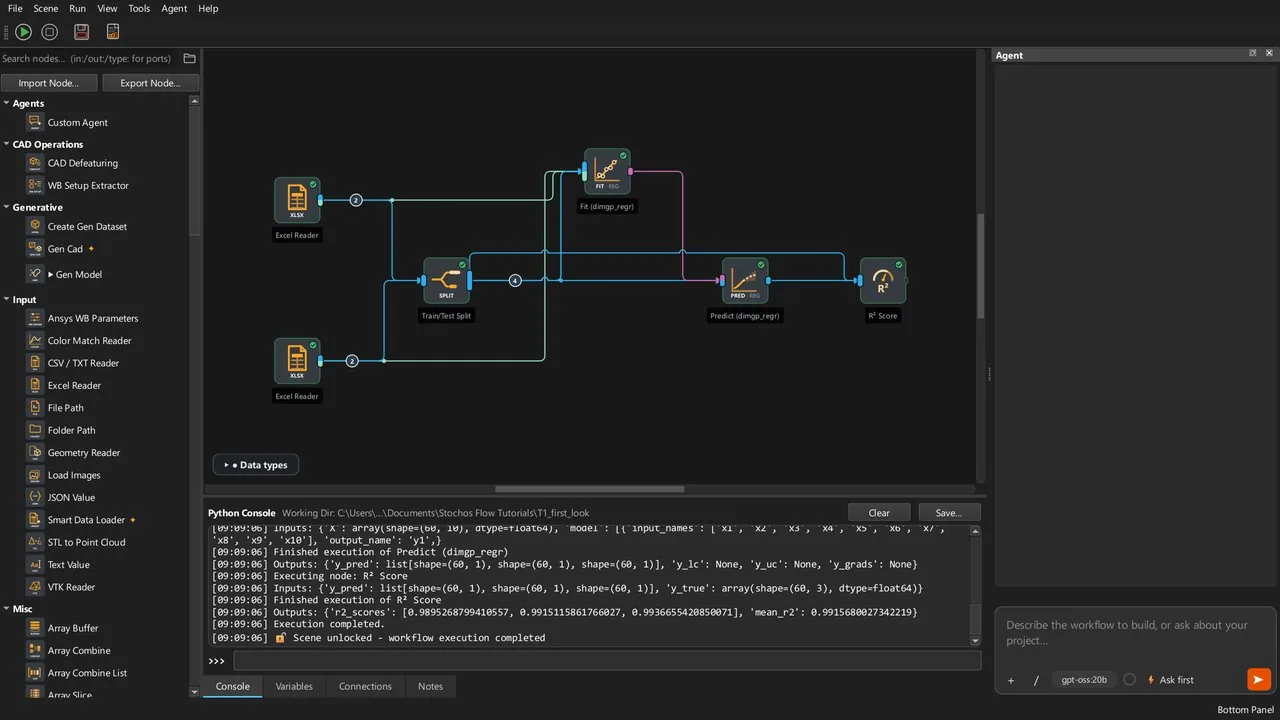Screen dimensions: 1280x720
Task: Add an attachment with the plus button
Action: (x=1011, y=680)
